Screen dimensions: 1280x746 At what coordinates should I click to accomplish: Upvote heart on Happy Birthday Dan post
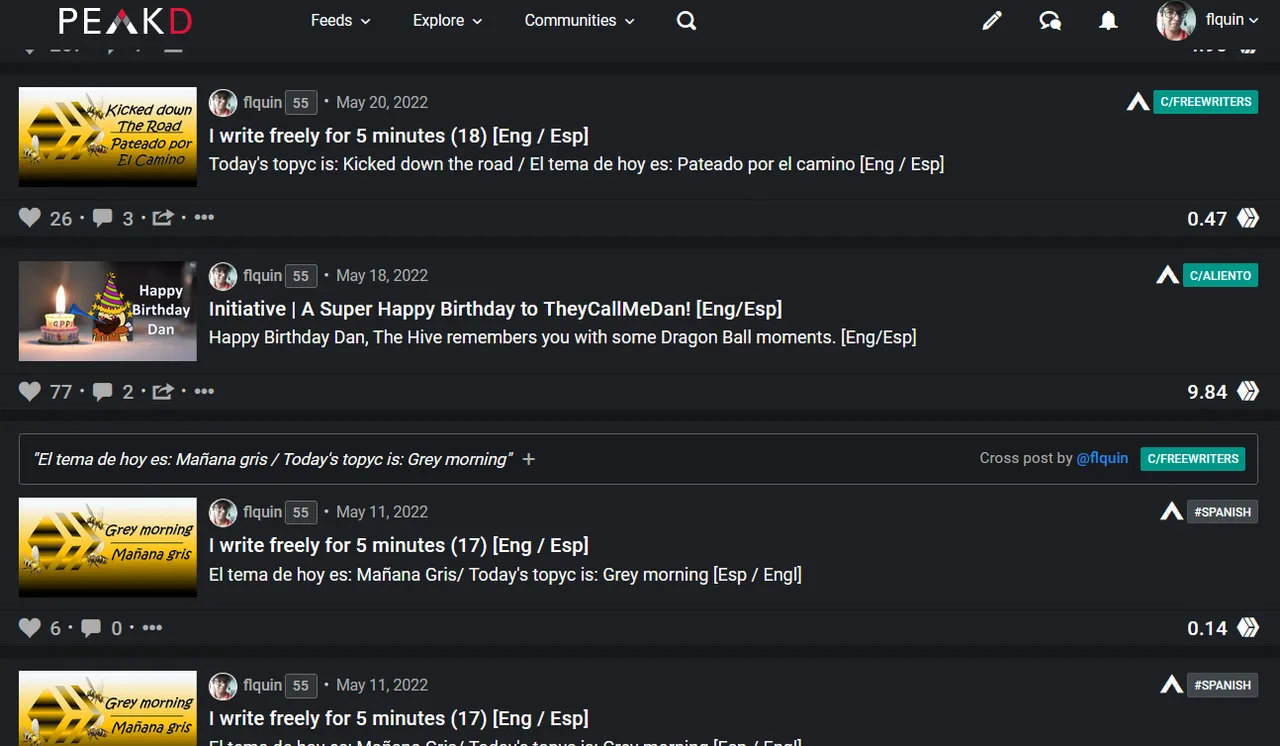pyautogui.click(x=30, y=391)
